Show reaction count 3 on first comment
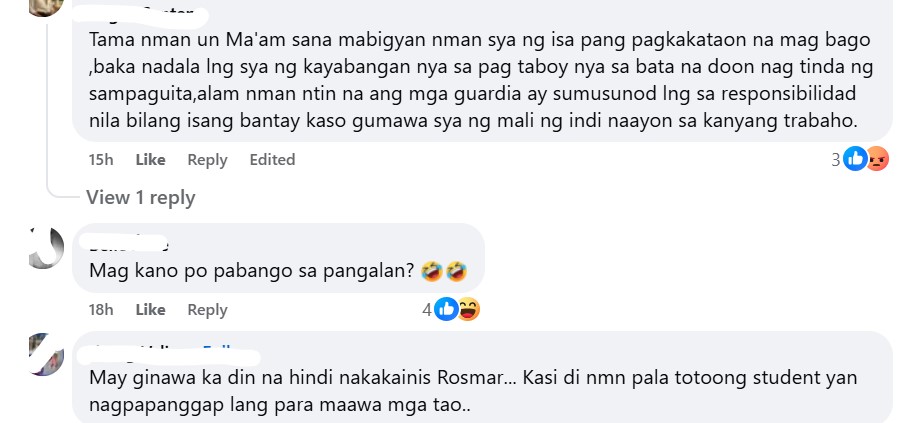906x423 pixels. pyautogui.click(x=836, y=159)
